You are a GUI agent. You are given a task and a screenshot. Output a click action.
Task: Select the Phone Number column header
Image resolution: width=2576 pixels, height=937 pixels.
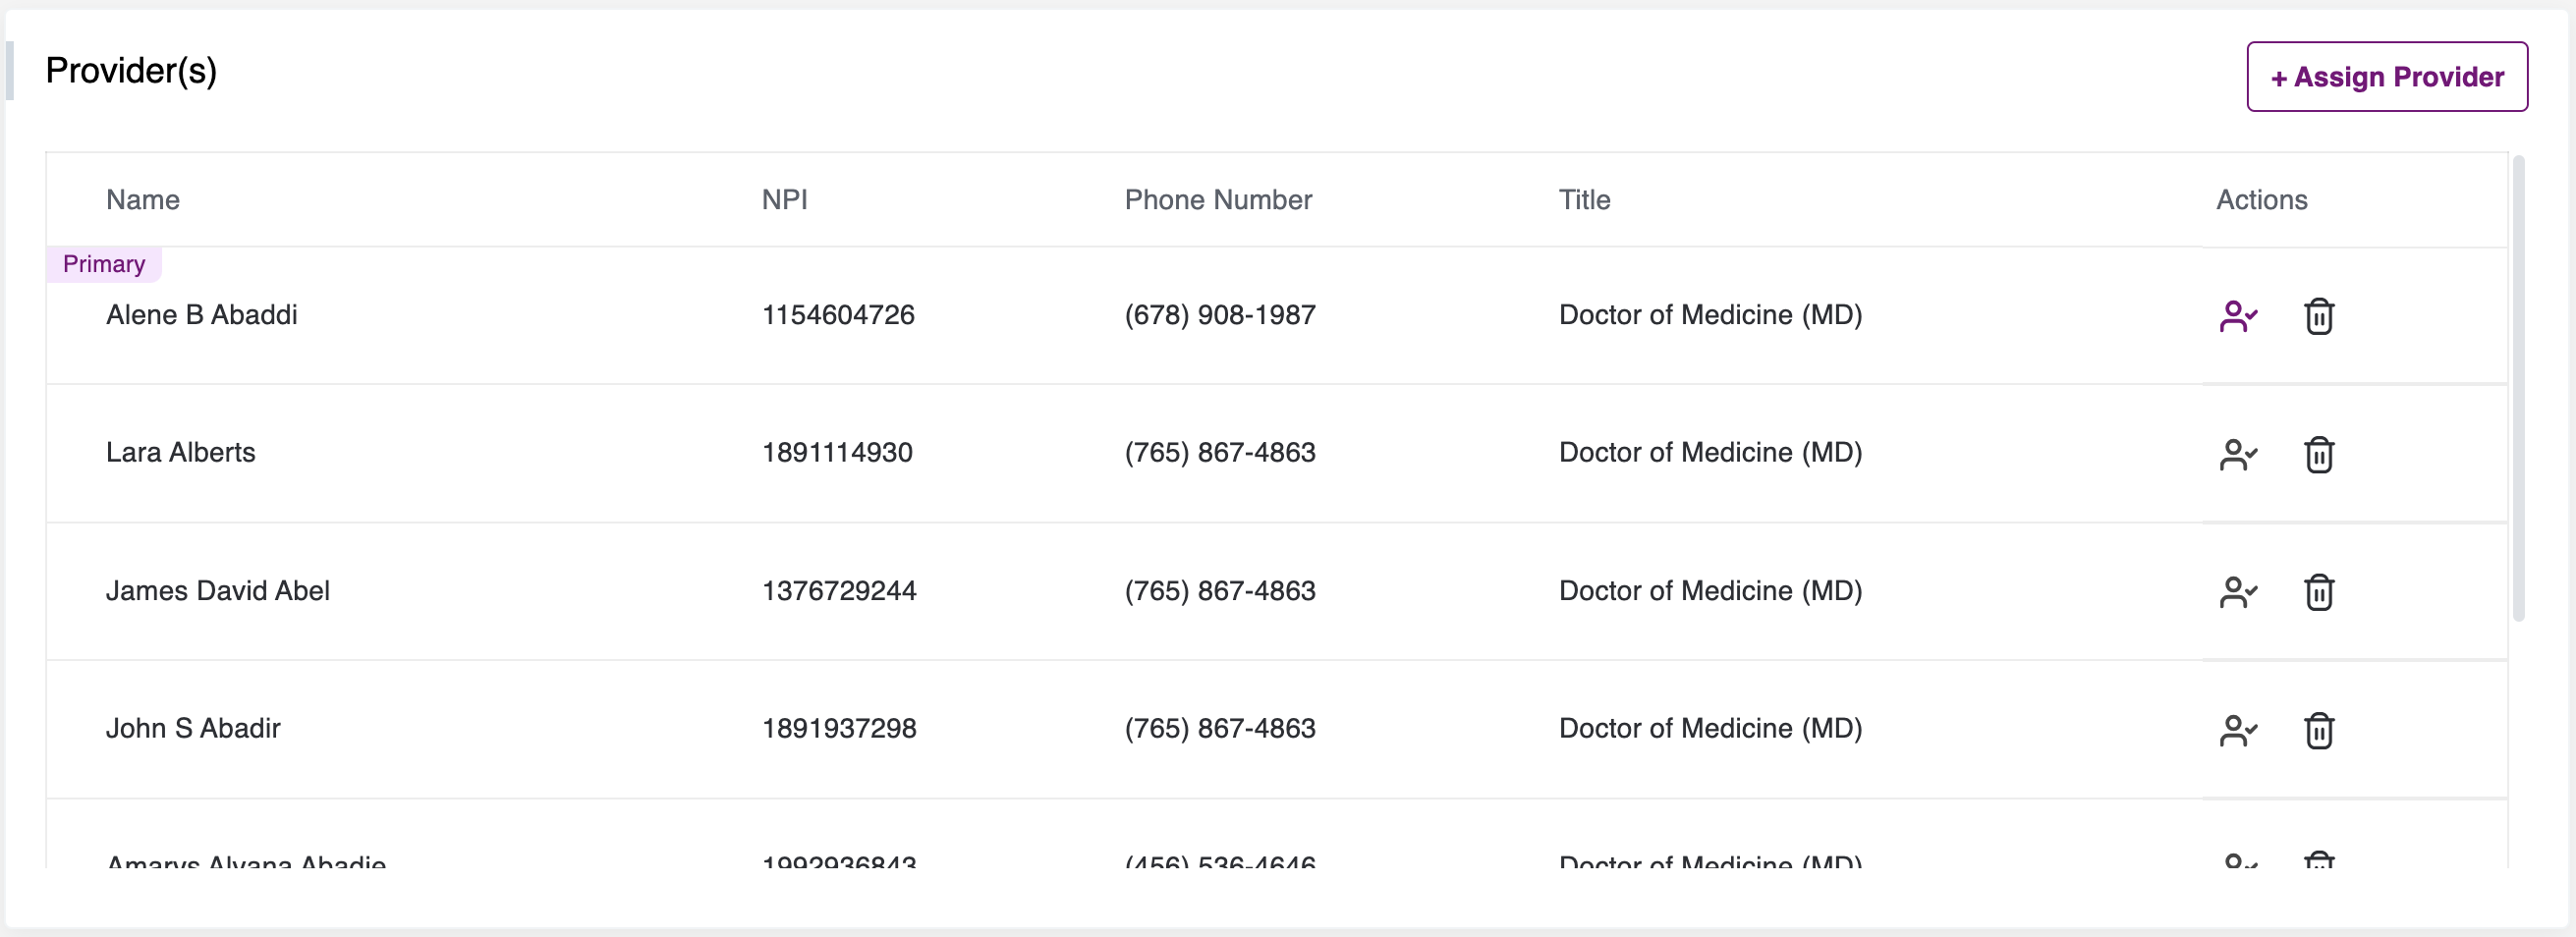pyautogui.click(x=1217, y=200)
